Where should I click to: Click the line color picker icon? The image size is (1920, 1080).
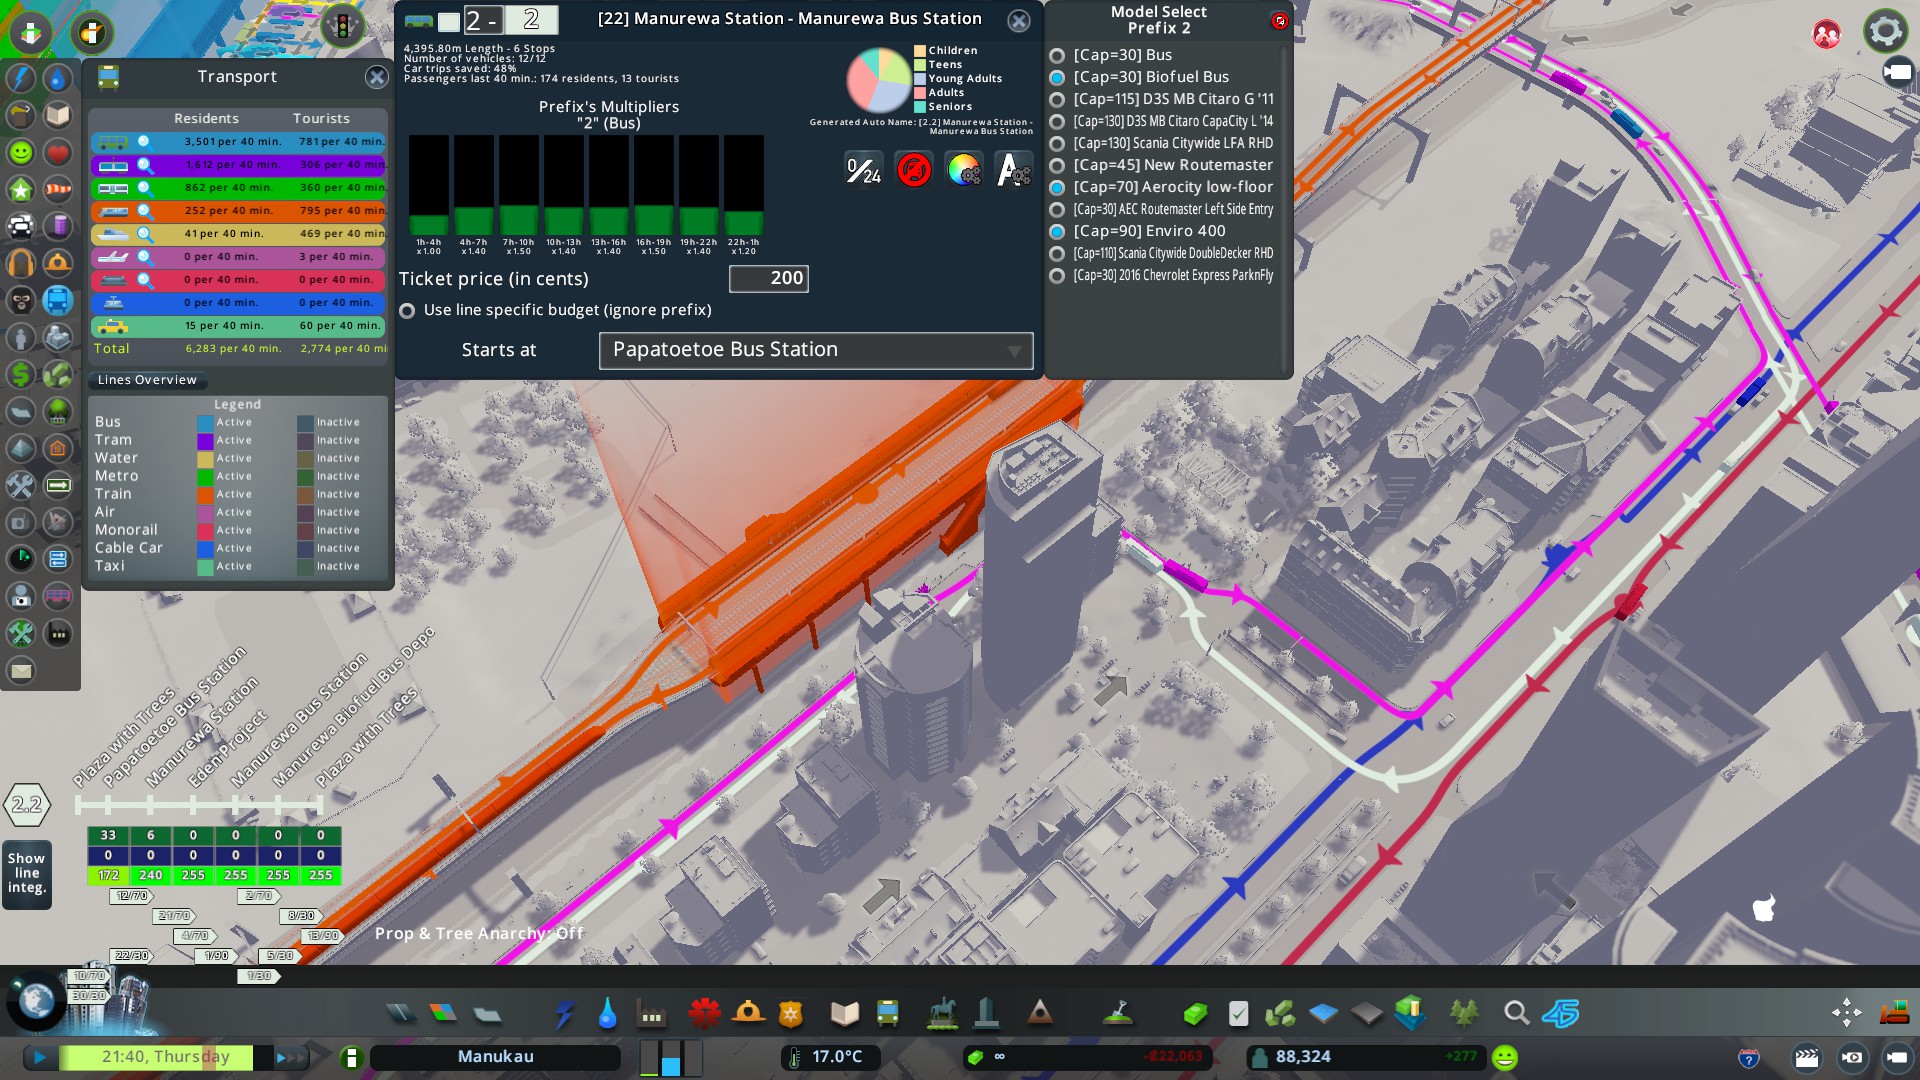coord(964,170)
